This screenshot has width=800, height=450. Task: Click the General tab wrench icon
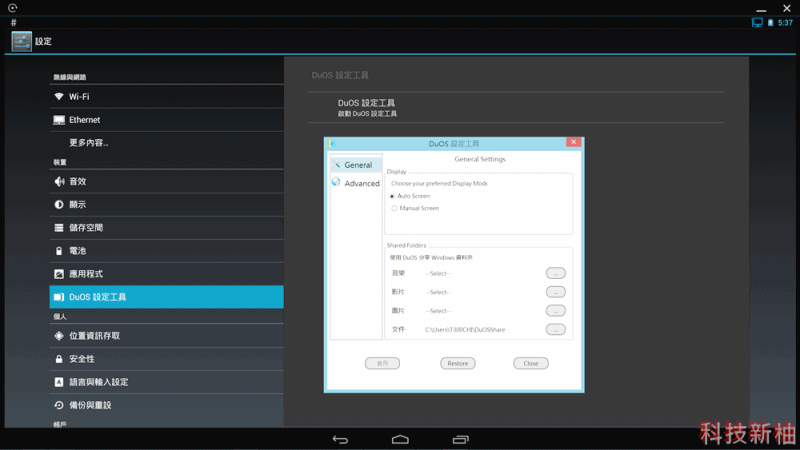coord(336,164)
